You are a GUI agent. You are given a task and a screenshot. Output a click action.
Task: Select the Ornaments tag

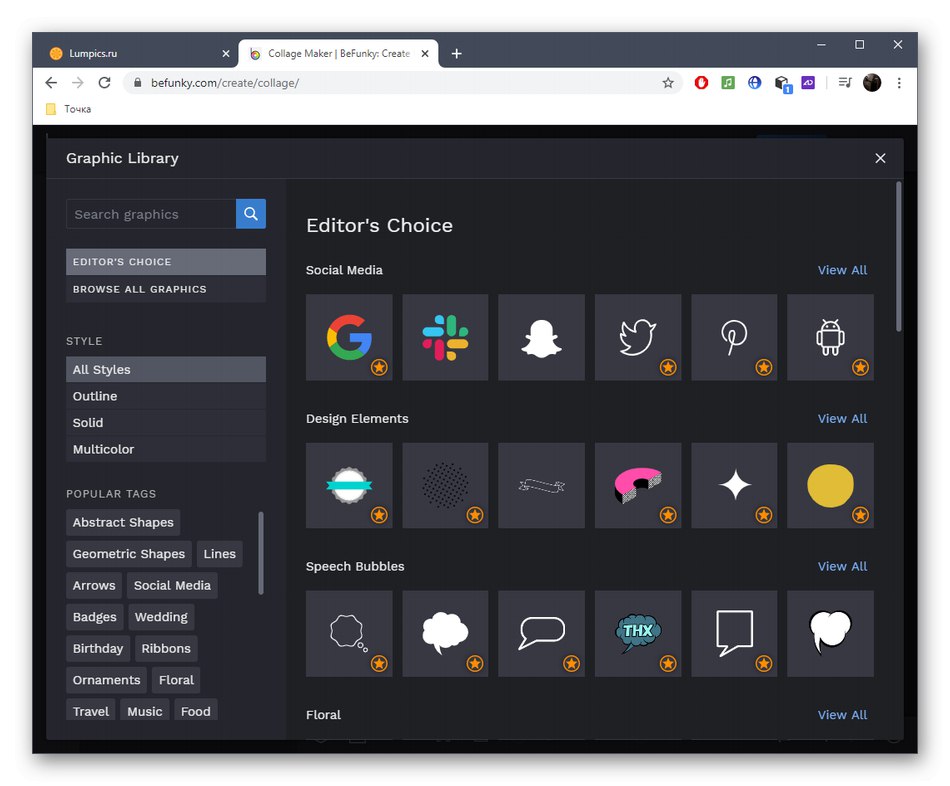[x=106, y=680]
